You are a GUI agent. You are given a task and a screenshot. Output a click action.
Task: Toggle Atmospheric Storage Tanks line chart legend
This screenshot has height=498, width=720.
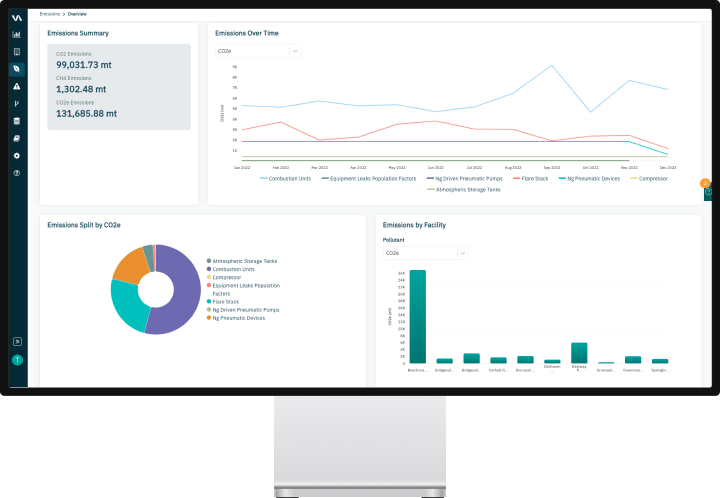tap(464, 190)
